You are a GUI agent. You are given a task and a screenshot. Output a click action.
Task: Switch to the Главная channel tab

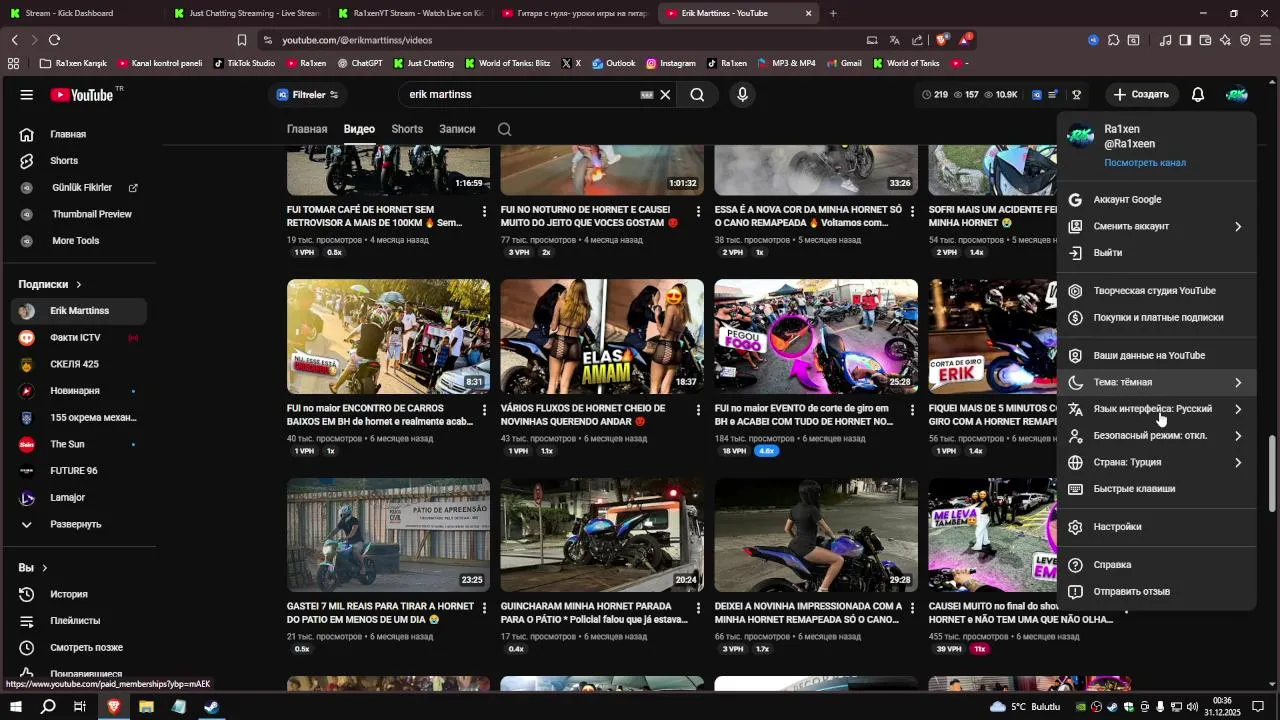(x=307, y=129)
